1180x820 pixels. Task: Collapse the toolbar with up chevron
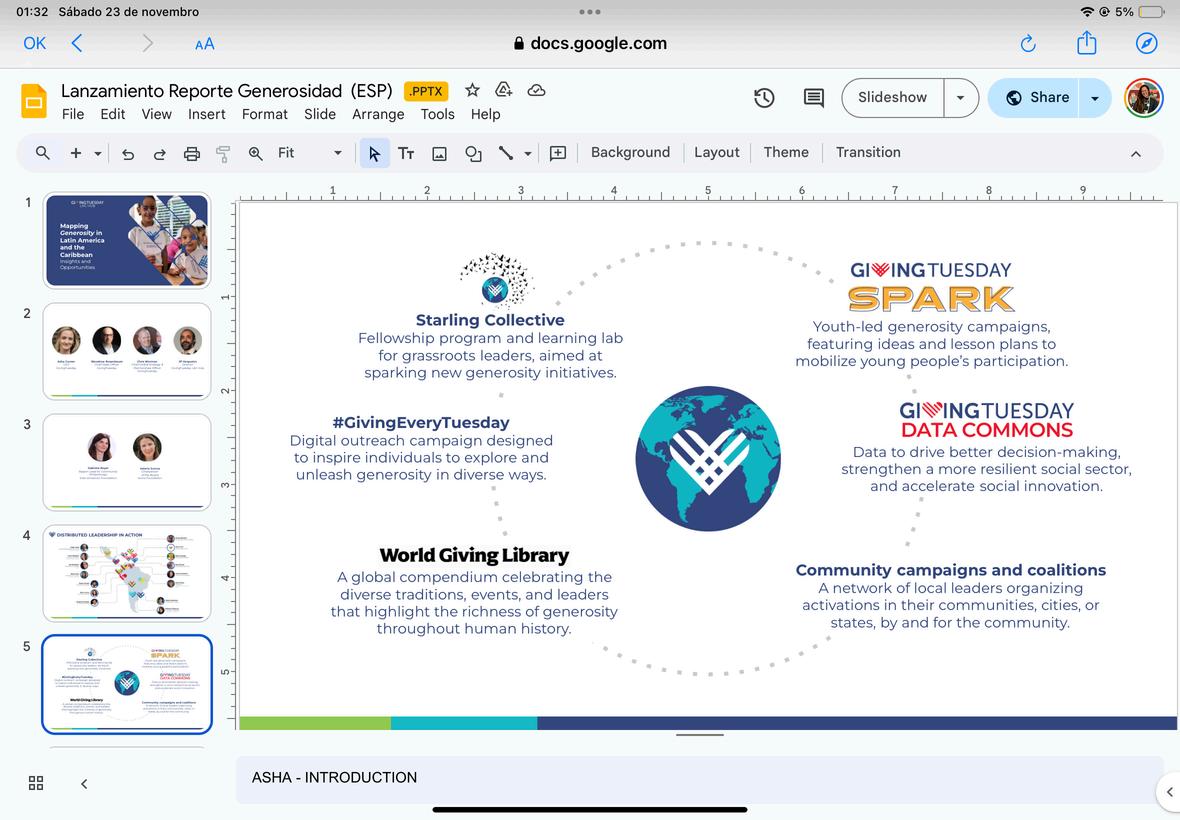1136,153
